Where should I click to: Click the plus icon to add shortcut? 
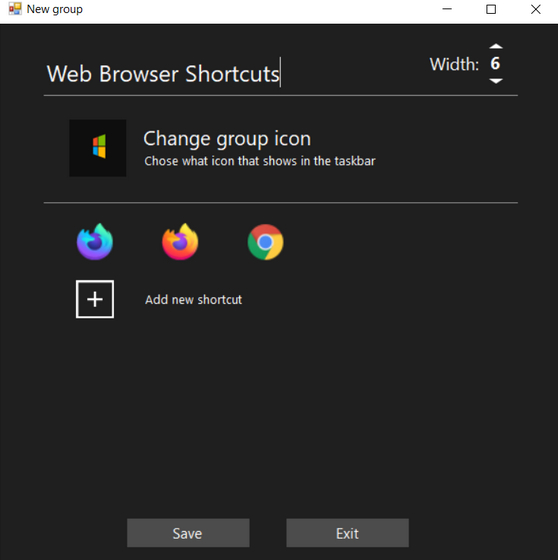[95, 299]
